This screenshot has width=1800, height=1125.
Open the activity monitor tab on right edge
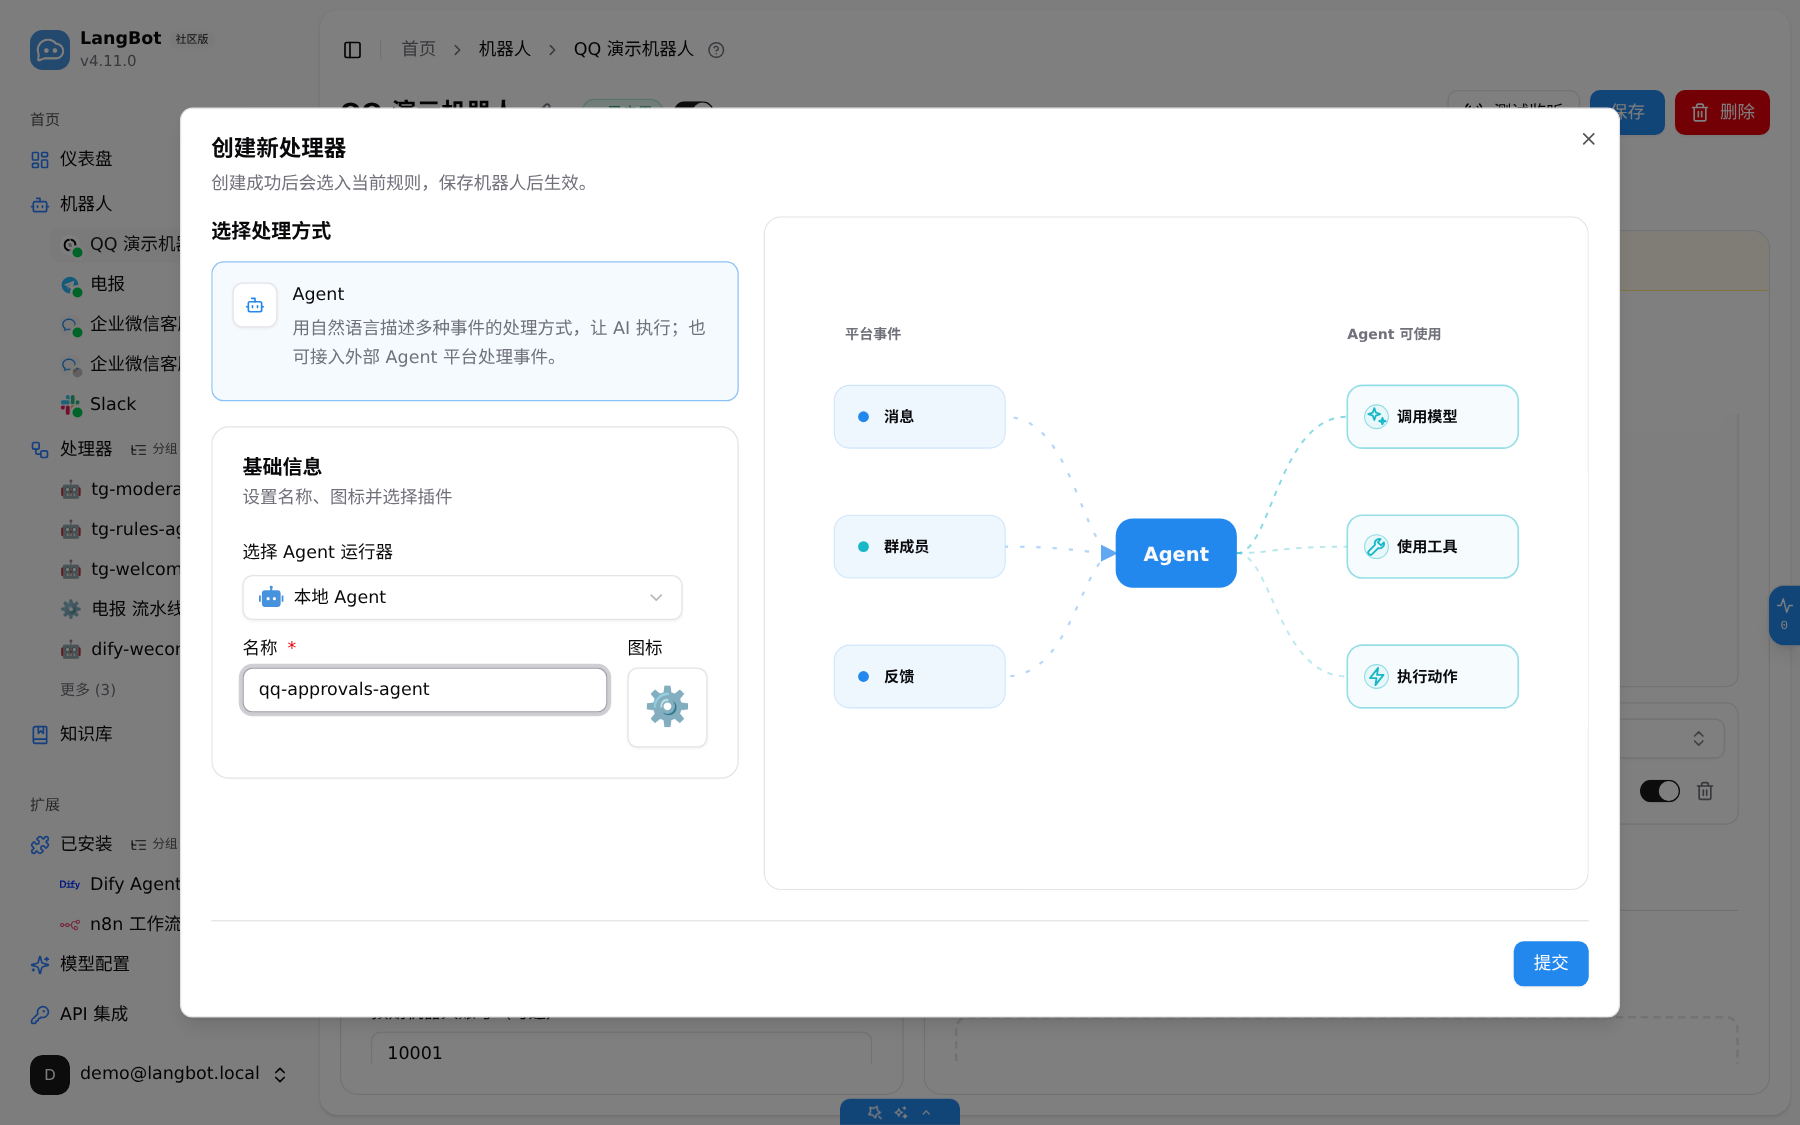tap(1785, 615)
